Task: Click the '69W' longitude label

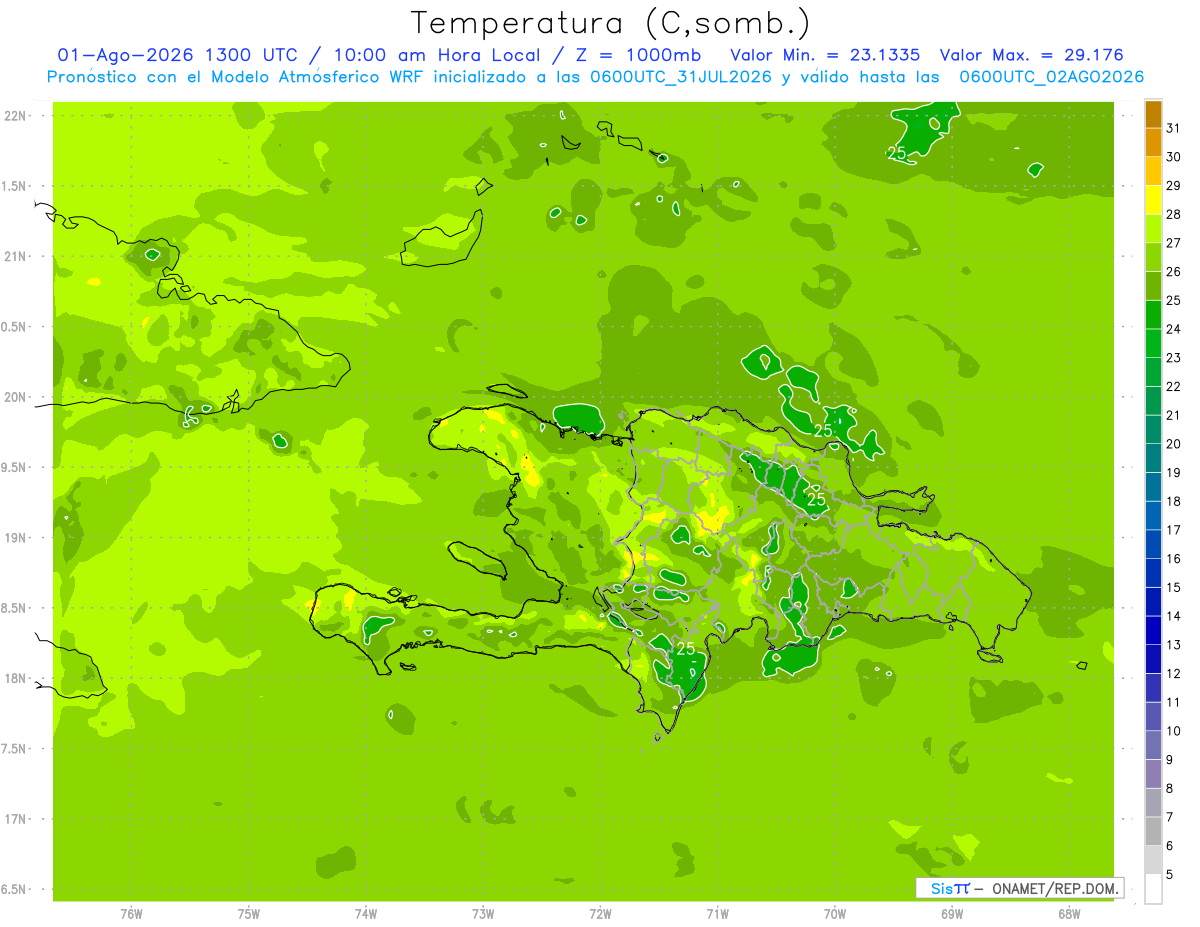Action: pos(952,913)
